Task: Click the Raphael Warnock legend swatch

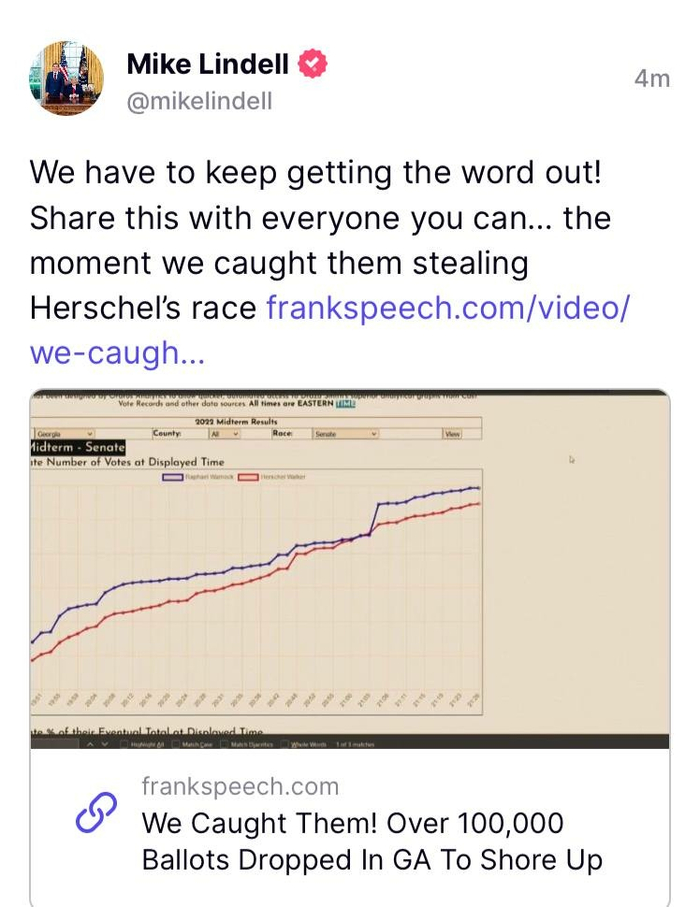Action: click(x=172, y=478)
